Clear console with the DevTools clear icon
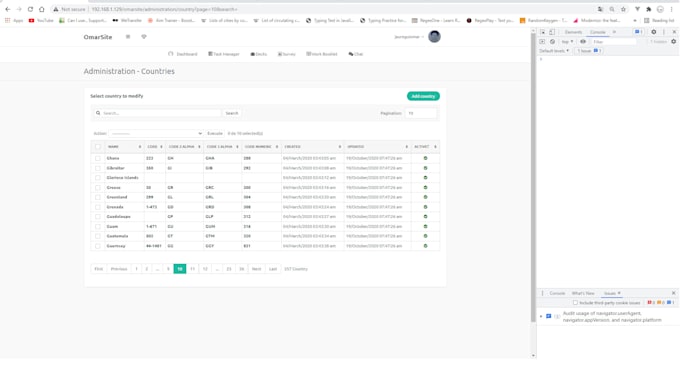This screenshot has height=368, width=680. click(x=552, y=42)
